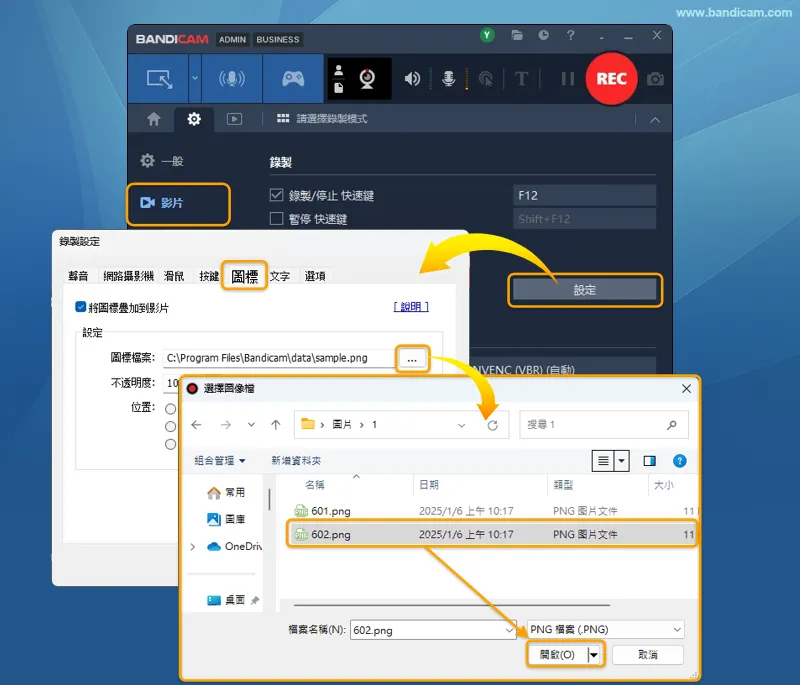This screenshot has width=800, height=685.
Task: Open the help question mark in Bandicam
Action: pyautogui.click(x=570, y=35)
